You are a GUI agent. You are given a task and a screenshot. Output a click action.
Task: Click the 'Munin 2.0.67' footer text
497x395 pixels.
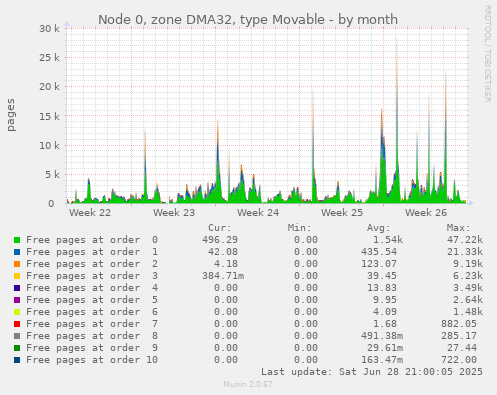tap(248, 384)
